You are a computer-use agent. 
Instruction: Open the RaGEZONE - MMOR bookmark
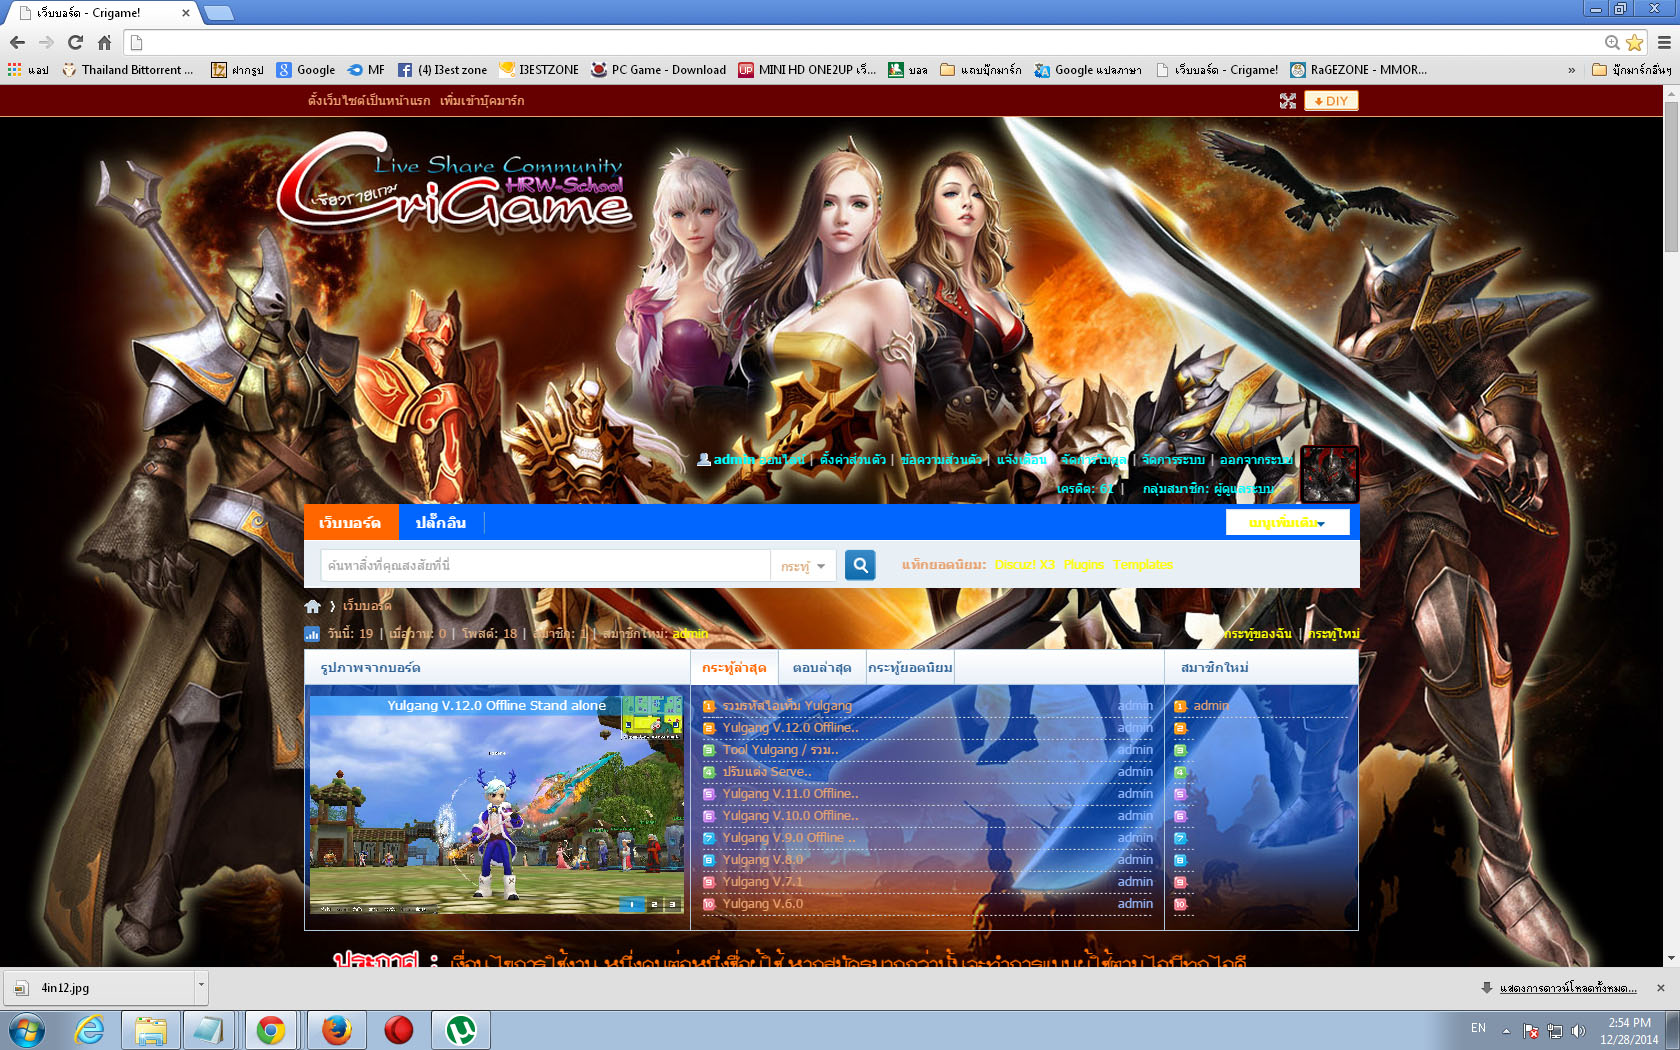pos(1359,70)
